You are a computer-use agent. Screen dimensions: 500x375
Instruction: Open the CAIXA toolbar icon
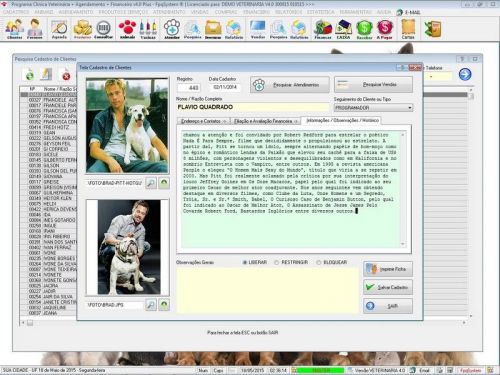[344, 29]
